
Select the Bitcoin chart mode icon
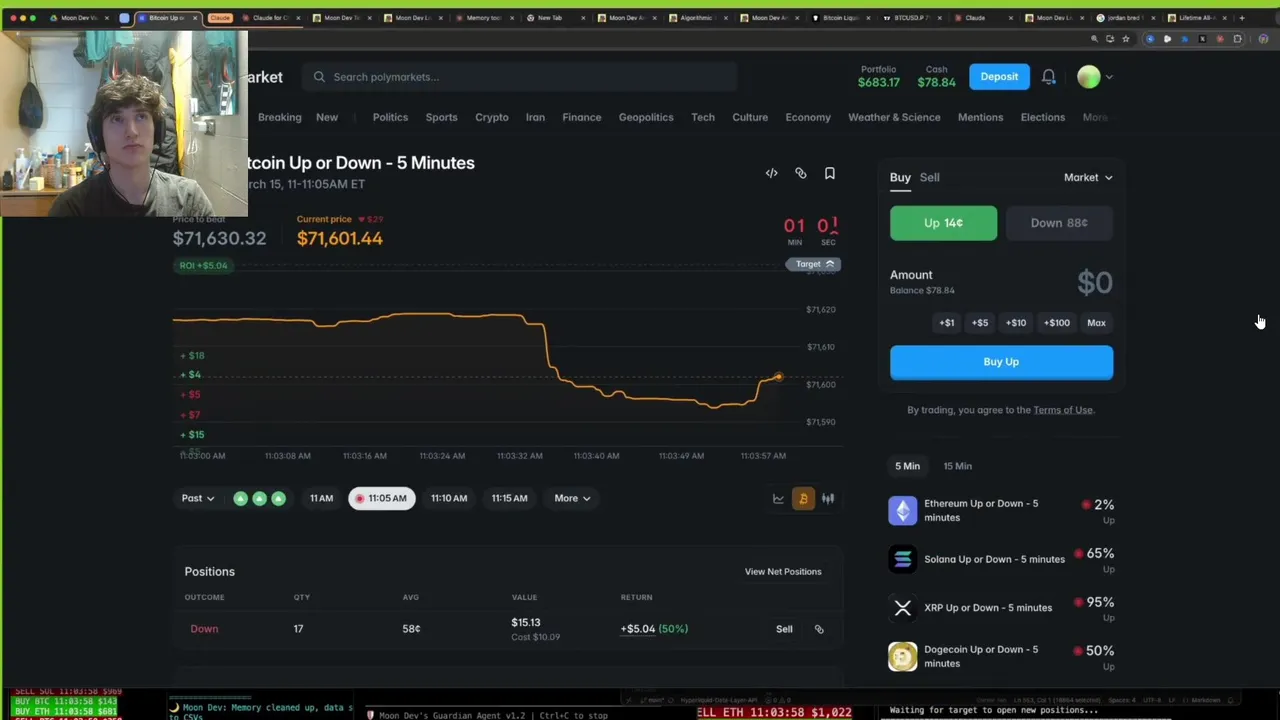click(803, 498)
